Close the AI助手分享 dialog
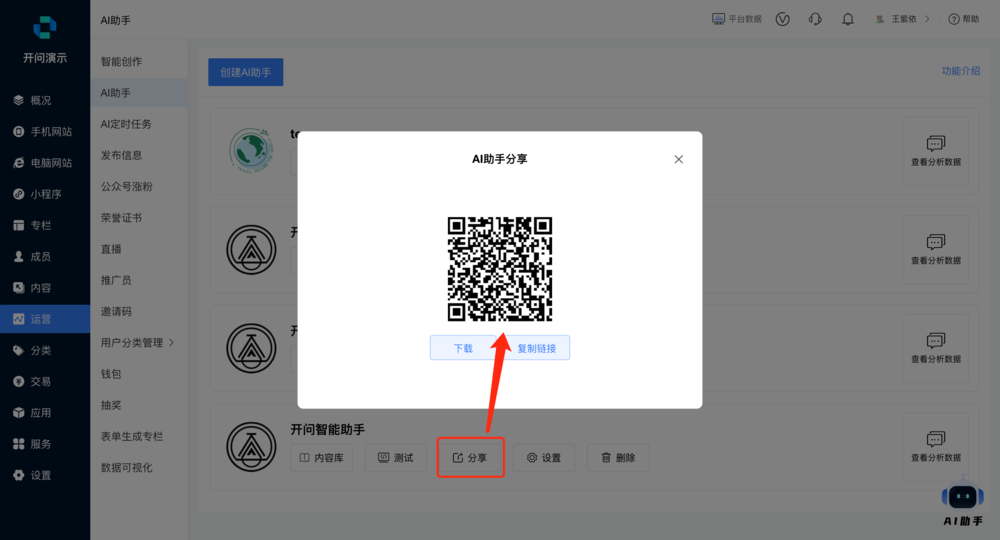Viewport: 1000px width, 540px height. coord(679,159)
